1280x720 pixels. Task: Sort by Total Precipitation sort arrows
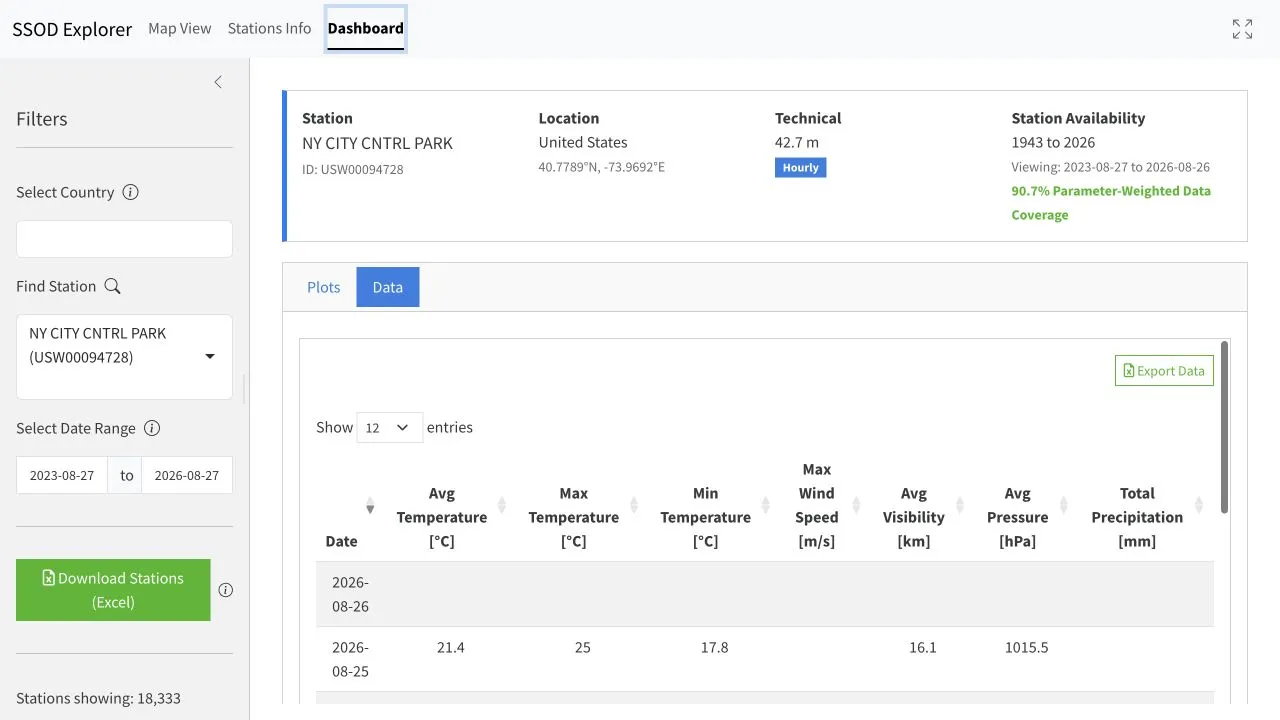point(1199,505)
